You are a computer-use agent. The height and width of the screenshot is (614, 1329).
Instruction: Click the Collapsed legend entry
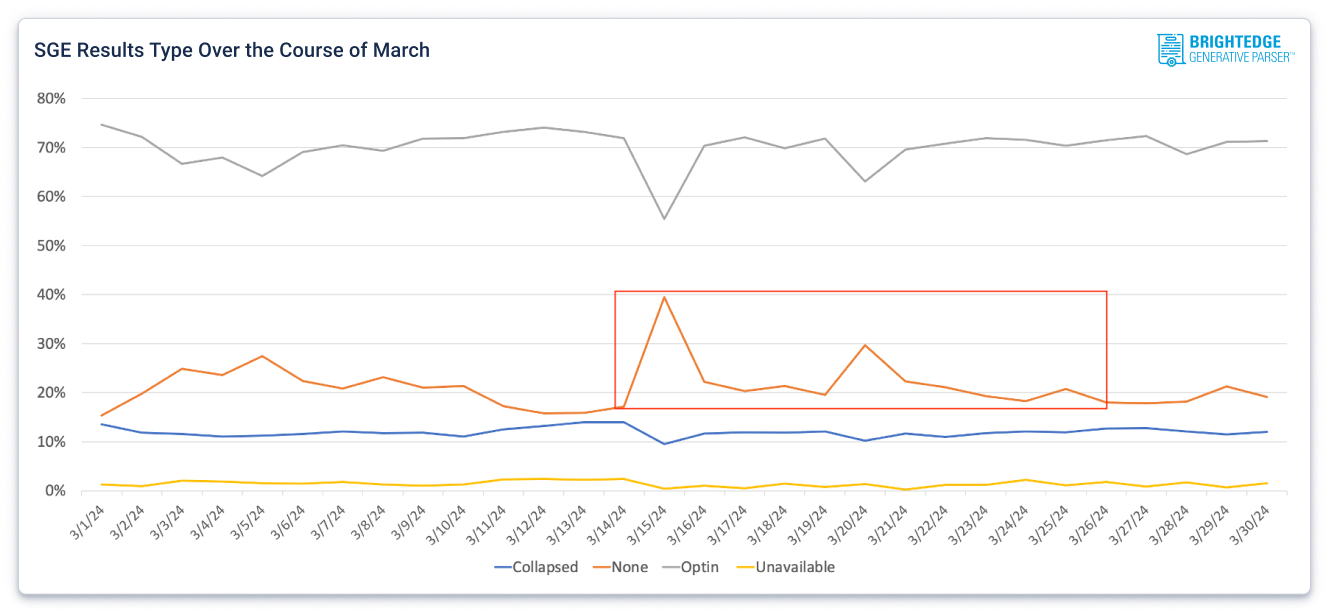pyautogui.click(x=545, y=567)
